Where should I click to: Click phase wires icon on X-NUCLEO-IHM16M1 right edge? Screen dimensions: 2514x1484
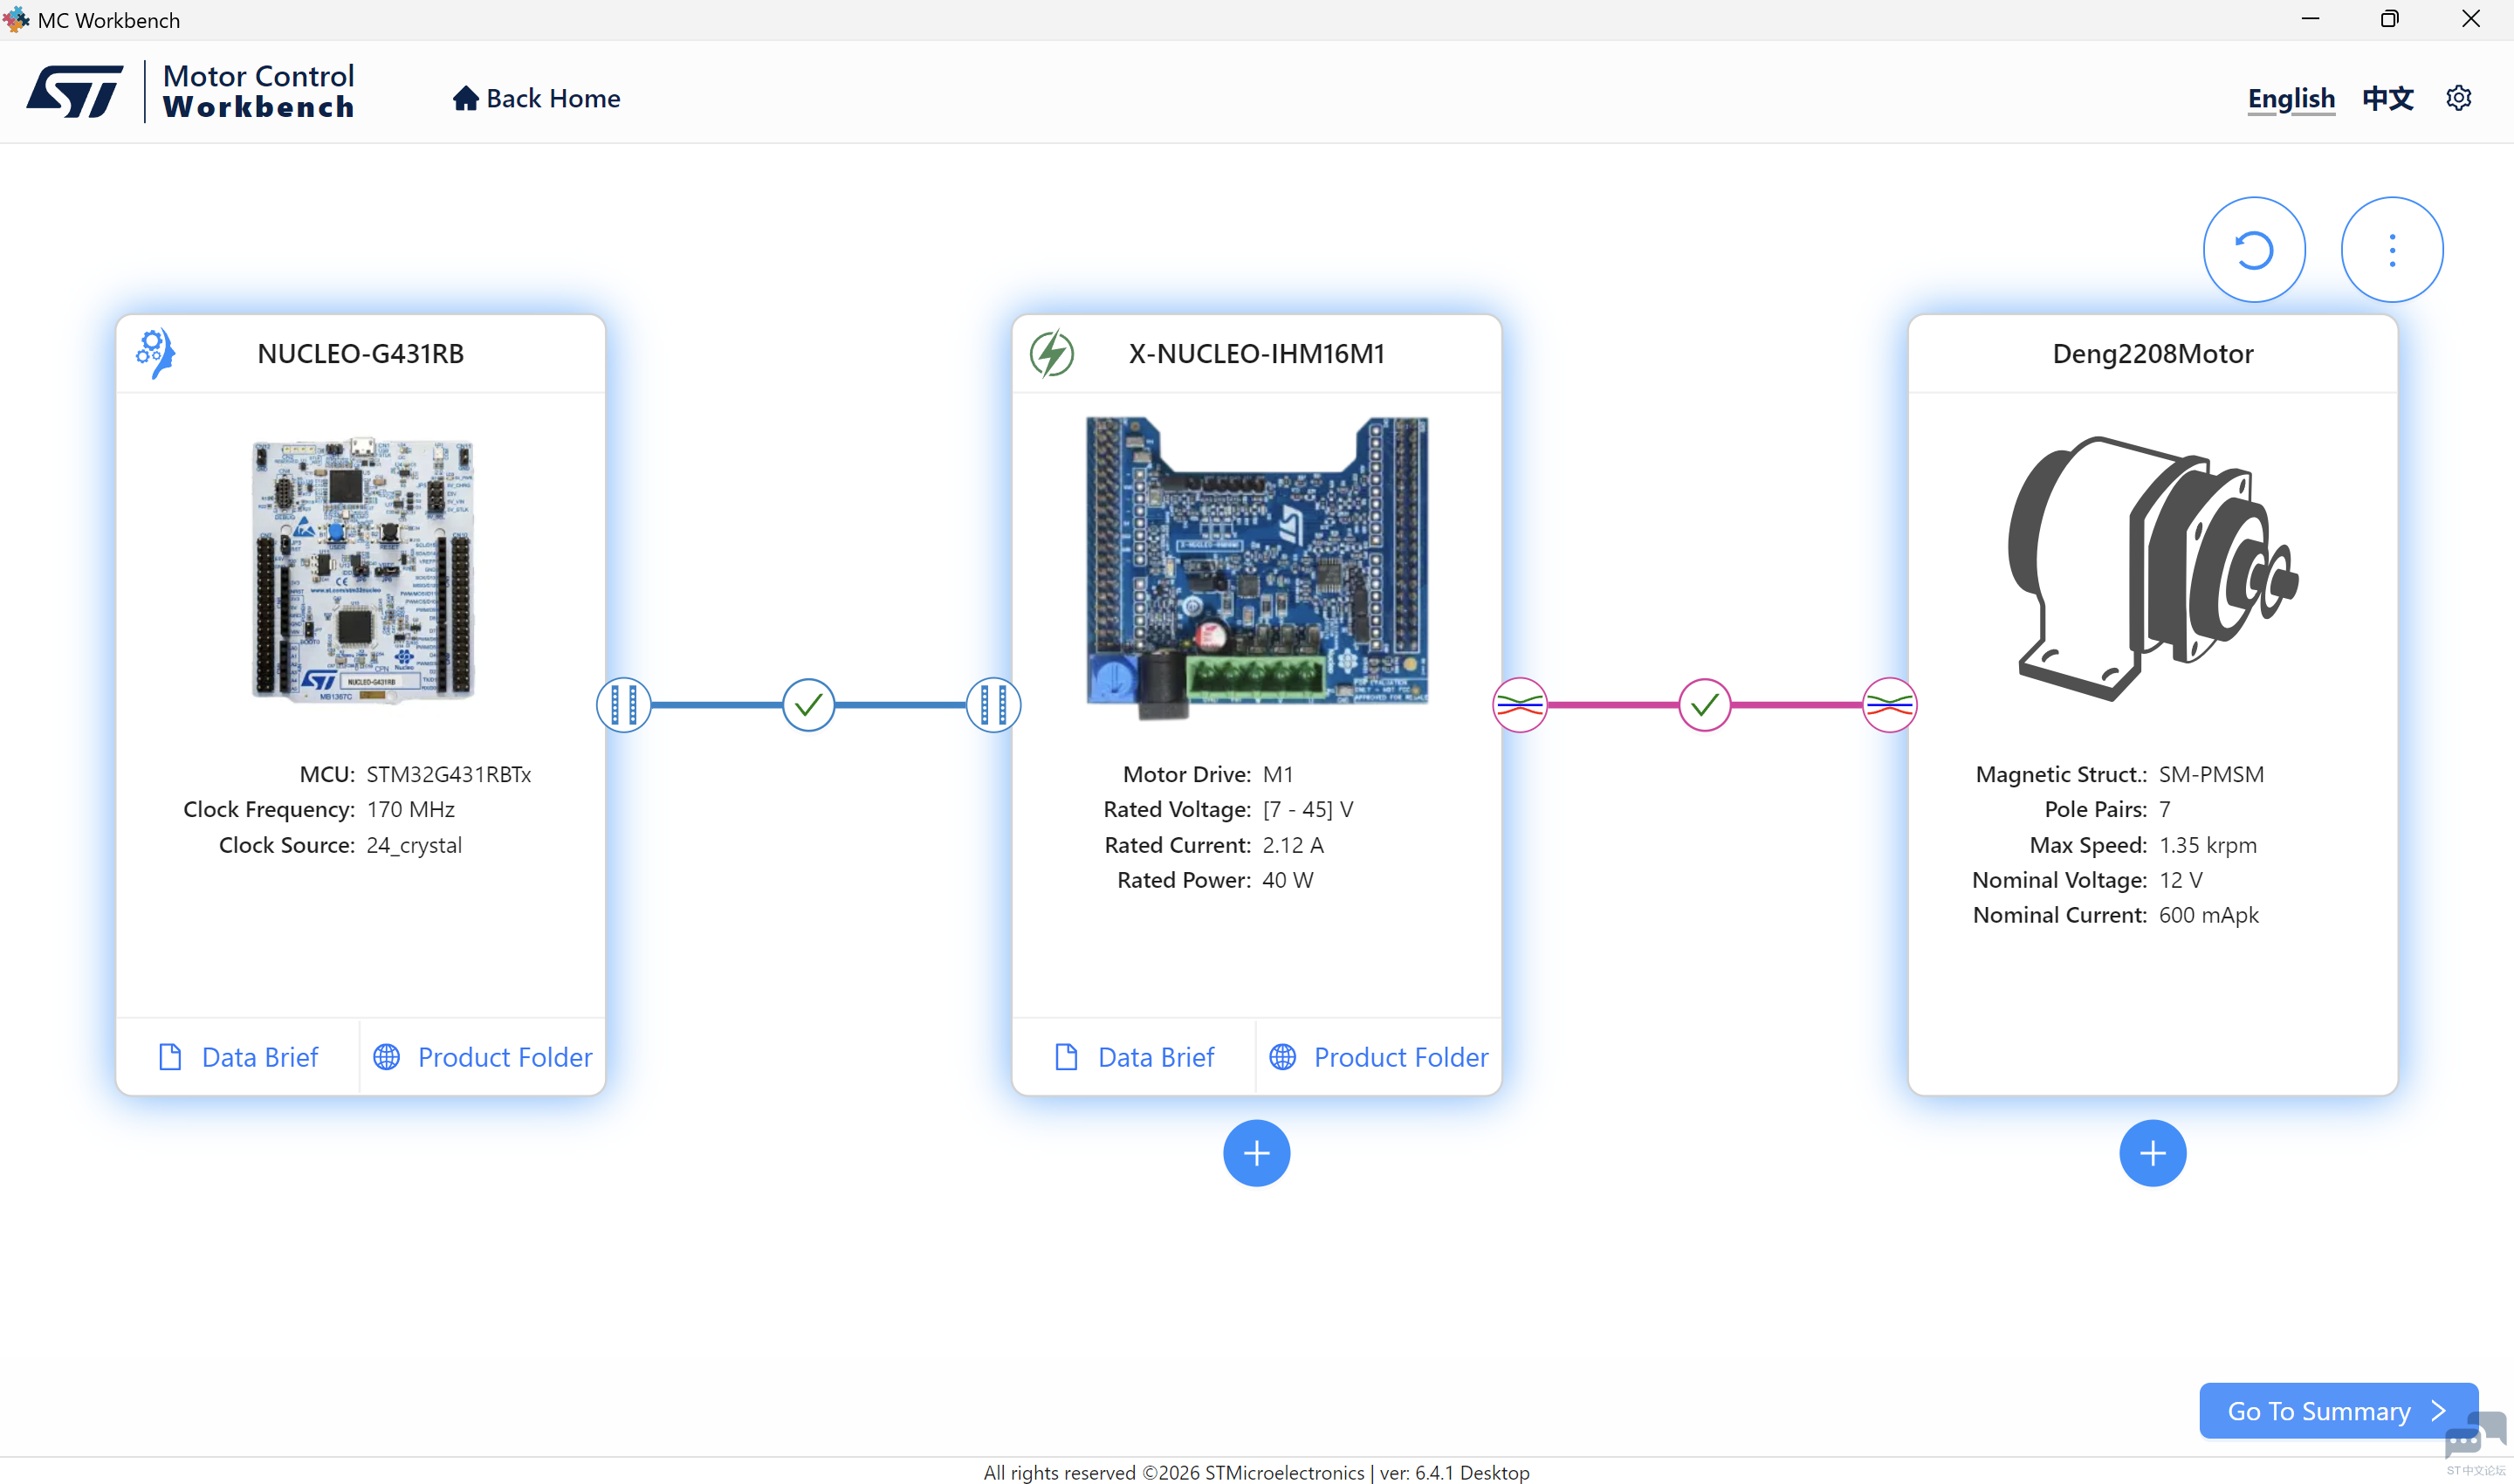pos(1520,705)
